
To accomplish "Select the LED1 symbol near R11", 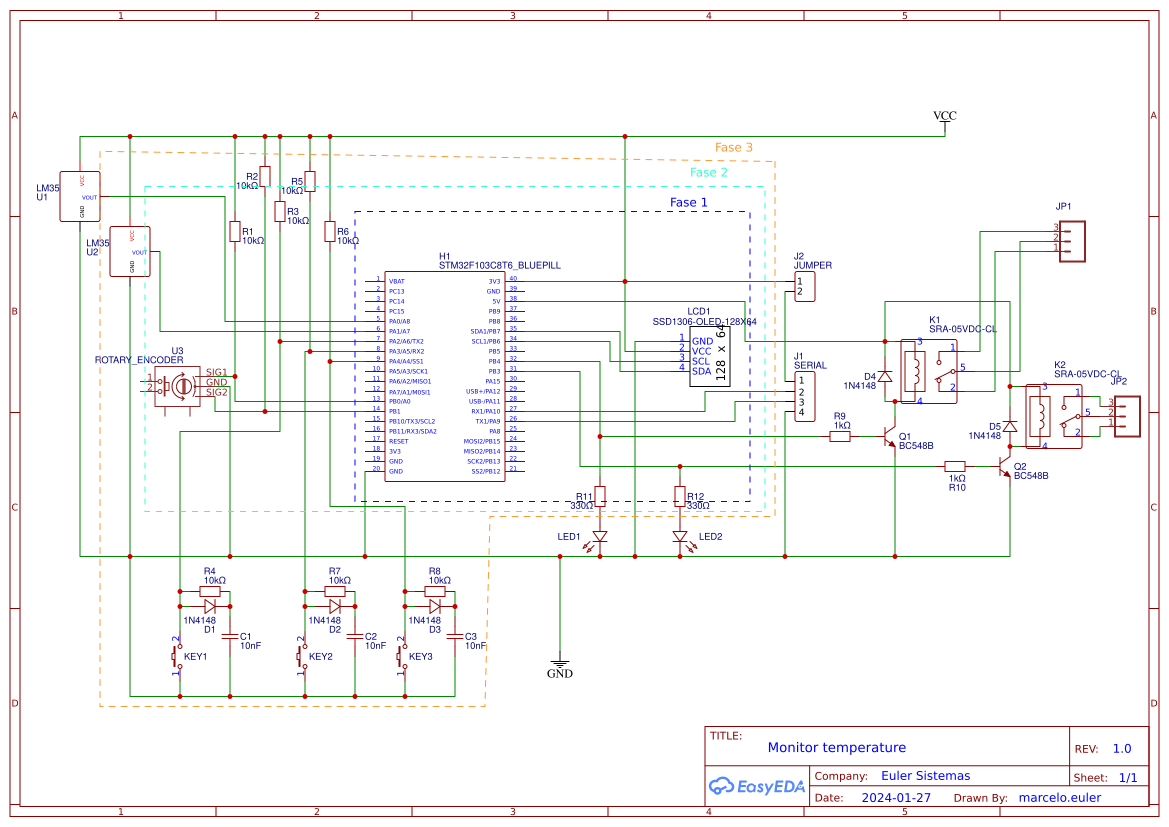I will 598,538.
